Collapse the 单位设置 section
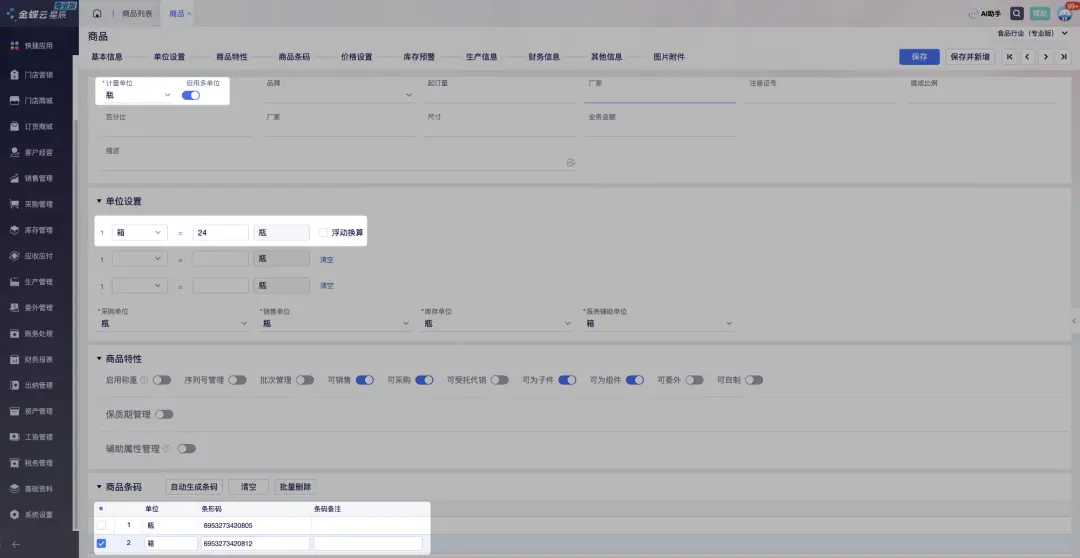Image resolution: width=1080 pixels, height=558 pixels. pos(99,201)
